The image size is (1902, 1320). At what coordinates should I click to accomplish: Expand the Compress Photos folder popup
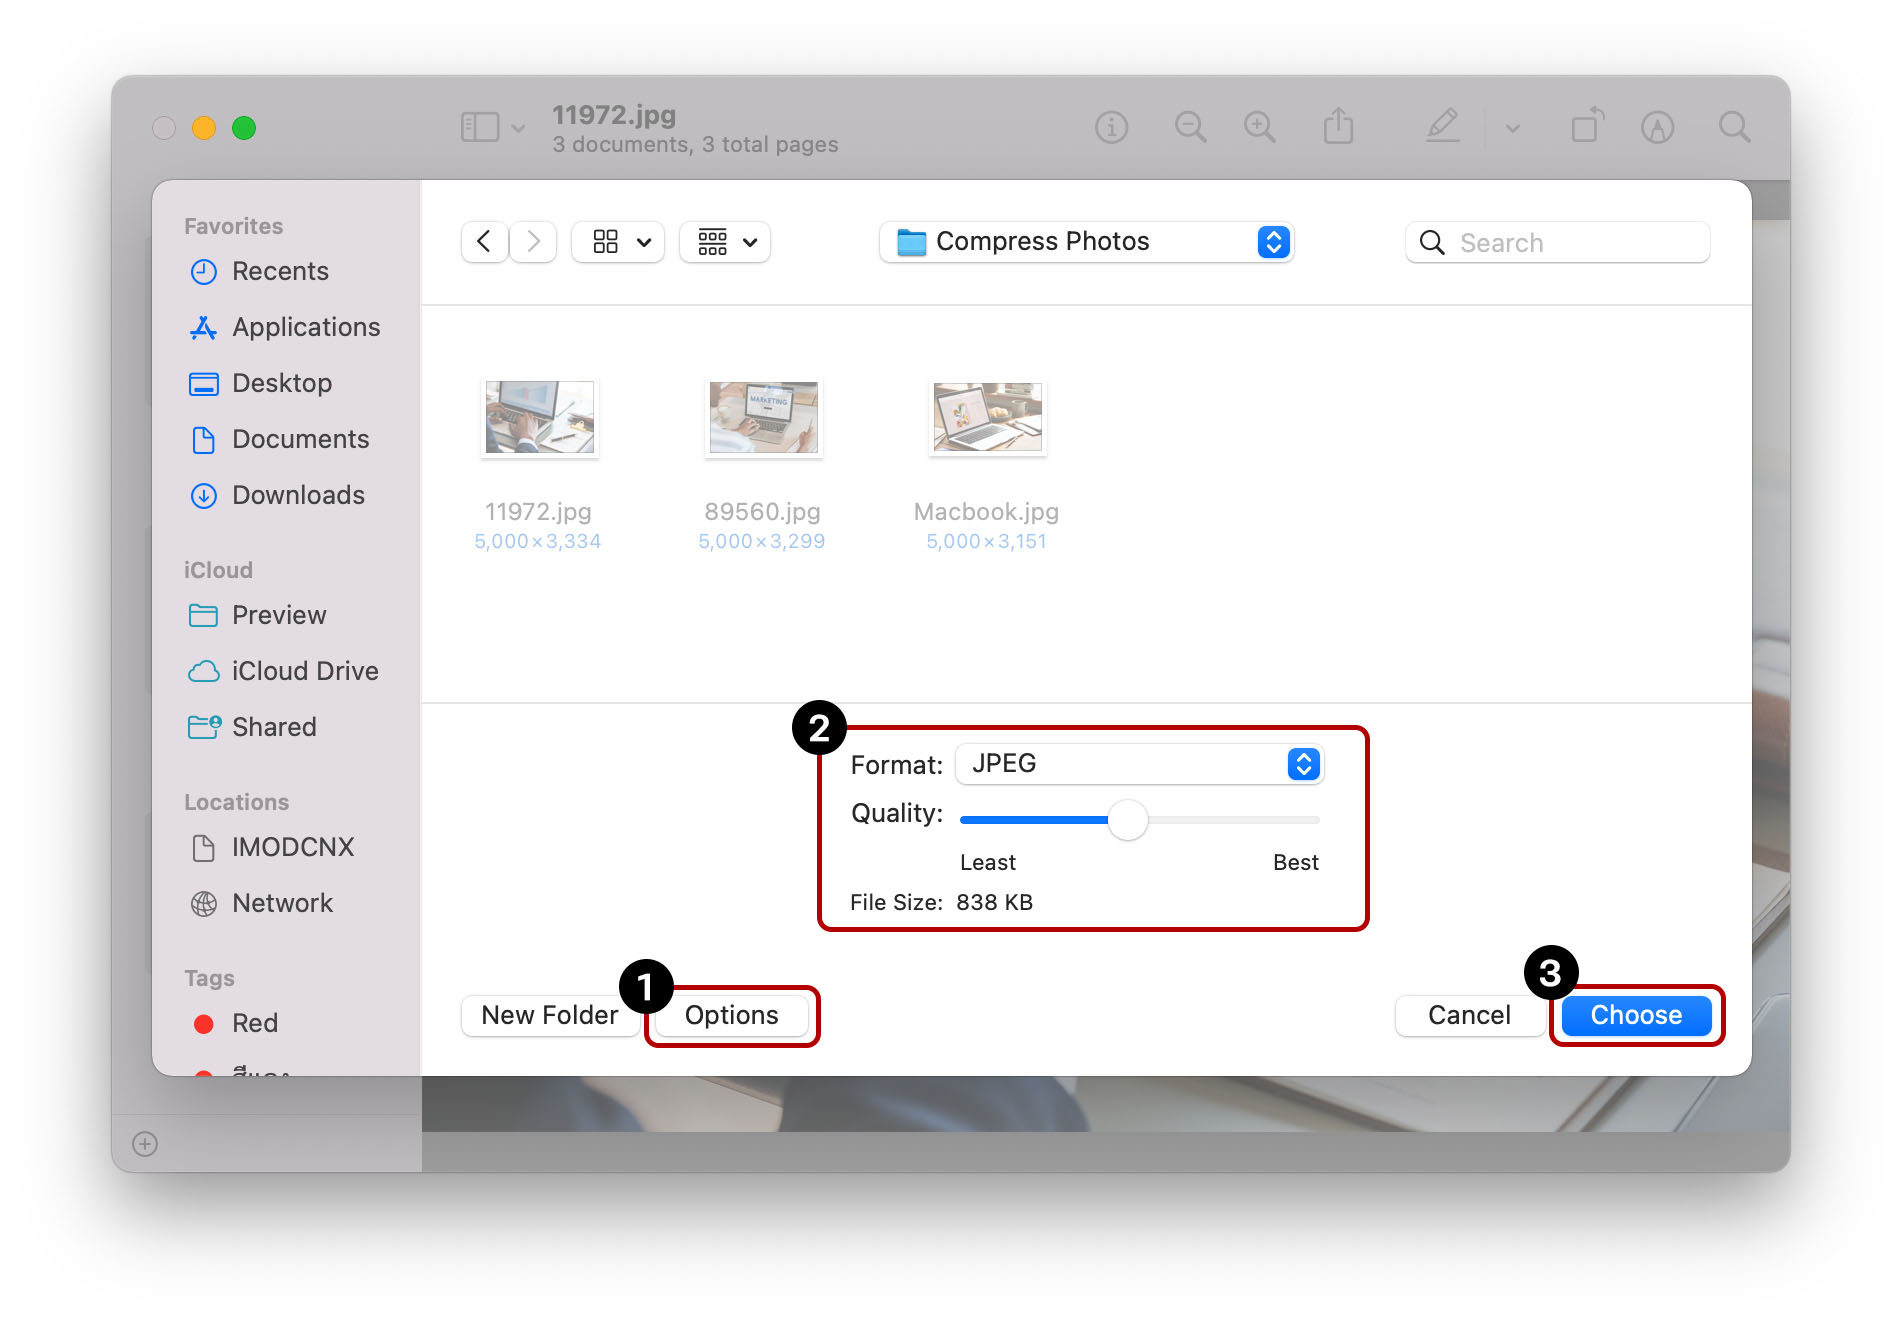click(1086, 242)
